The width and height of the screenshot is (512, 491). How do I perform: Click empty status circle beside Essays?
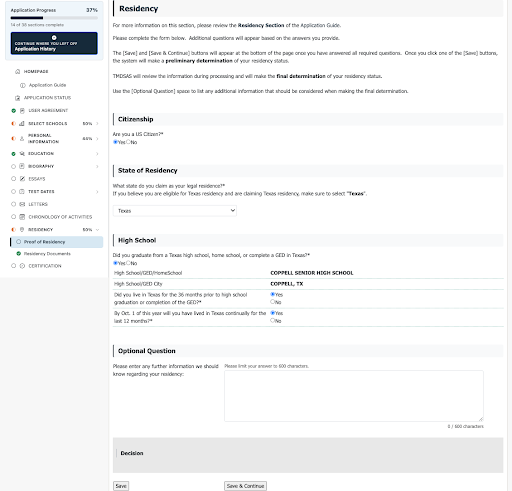(14, 179)
